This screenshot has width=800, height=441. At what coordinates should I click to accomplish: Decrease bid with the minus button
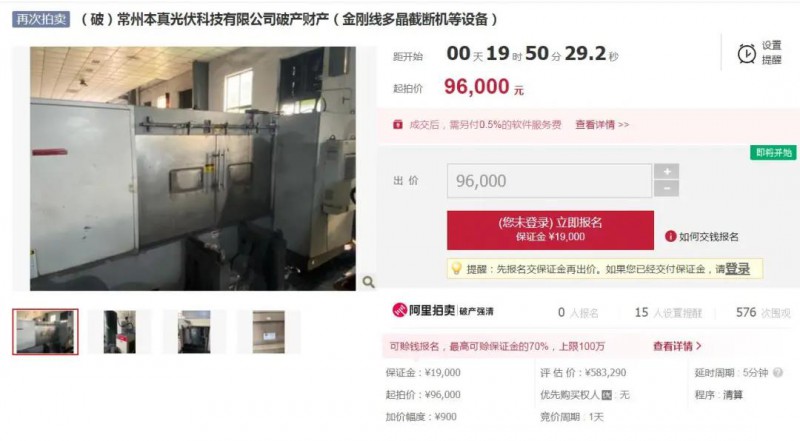(666, 188)
